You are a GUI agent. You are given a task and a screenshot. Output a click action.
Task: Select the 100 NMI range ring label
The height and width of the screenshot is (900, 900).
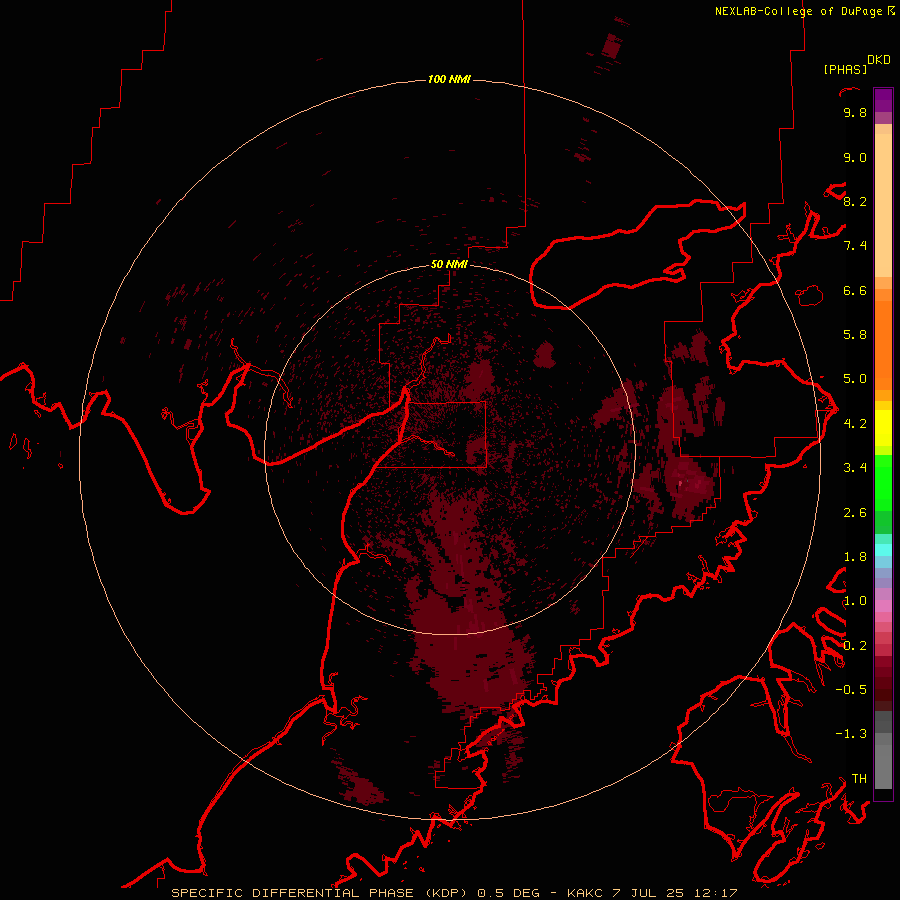pos(449,79)
